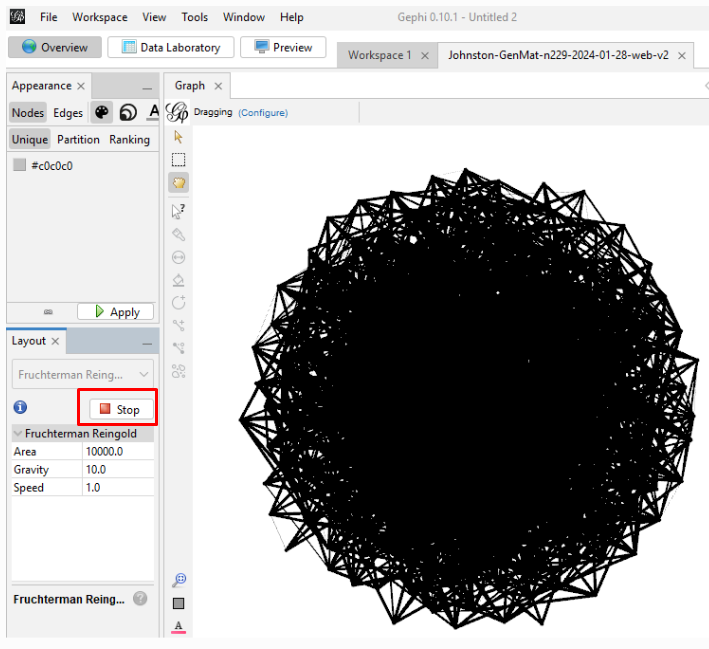Click the Gephi application logo icon

coord(18,17)
